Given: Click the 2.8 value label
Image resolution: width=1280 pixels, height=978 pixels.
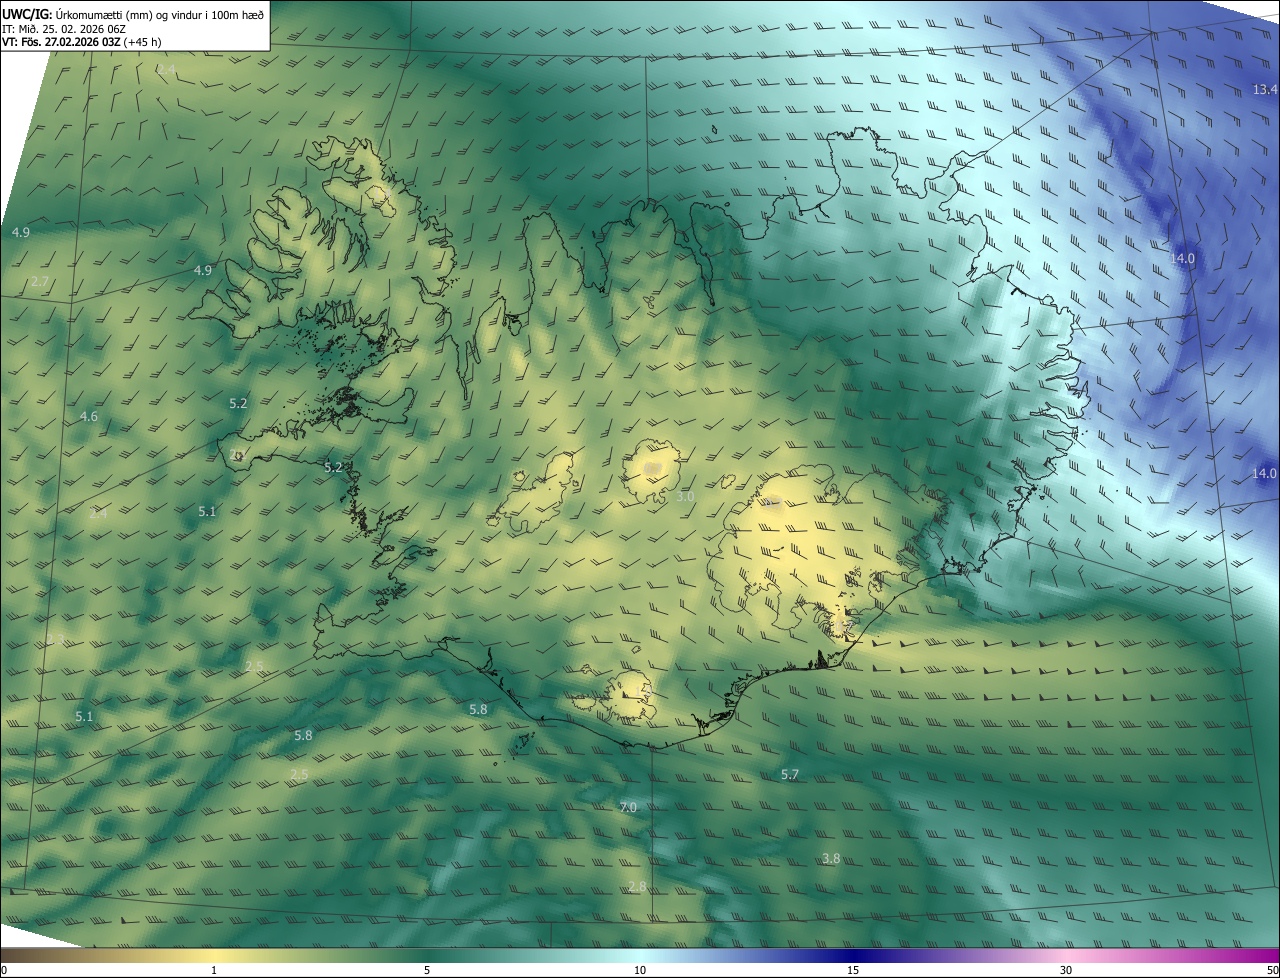Looking at the screenshot, I should (637, 887).
